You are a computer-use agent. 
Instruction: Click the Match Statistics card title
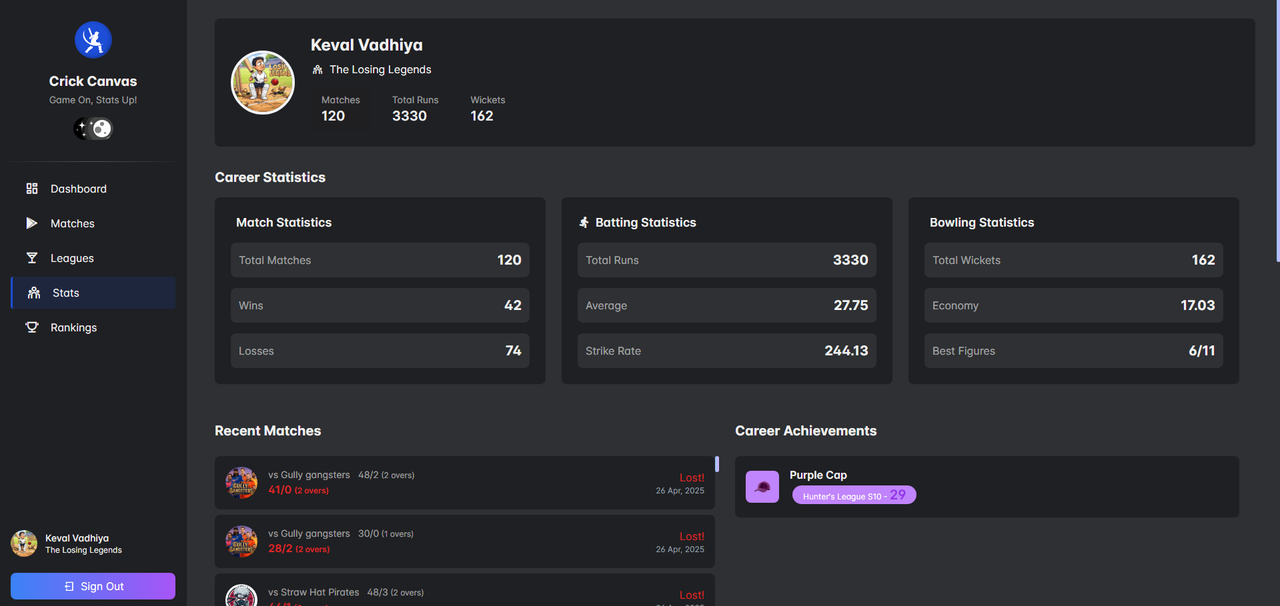(x=284, y=222)
